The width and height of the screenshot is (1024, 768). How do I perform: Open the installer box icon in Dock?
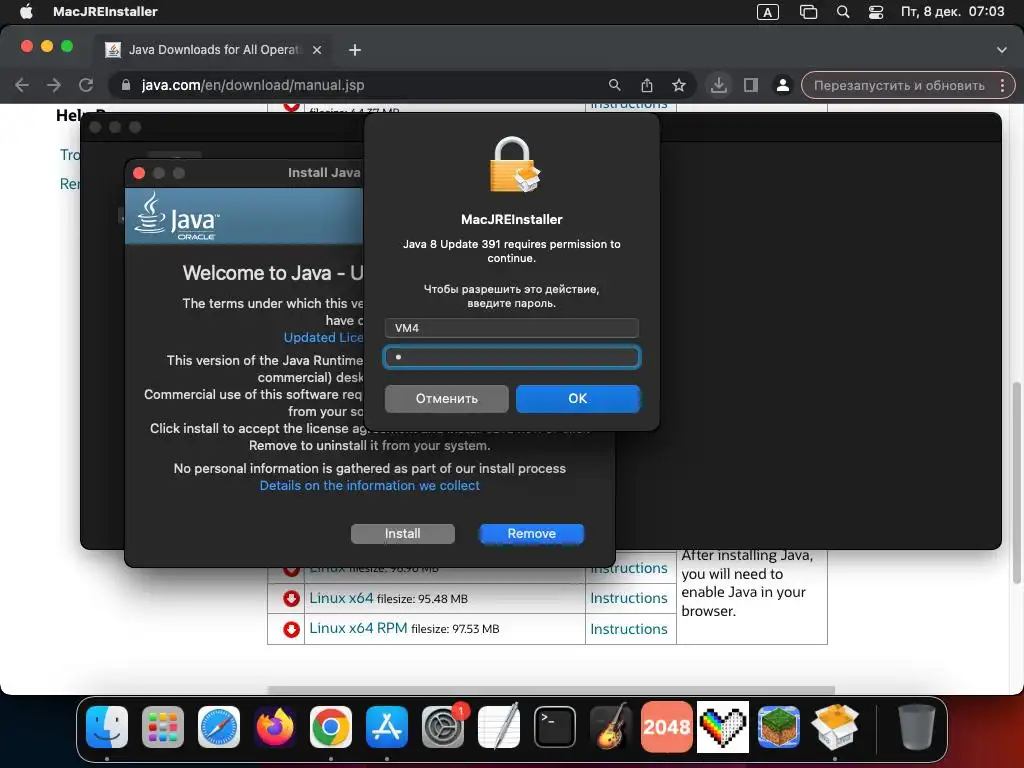[835, 726]
